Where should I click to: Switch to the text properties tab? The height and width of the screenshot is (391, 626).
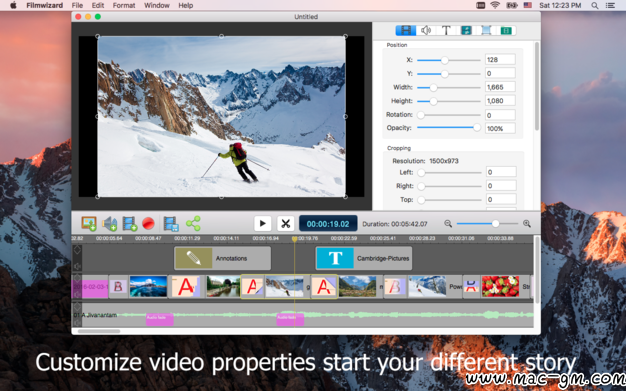coord(446,30)
